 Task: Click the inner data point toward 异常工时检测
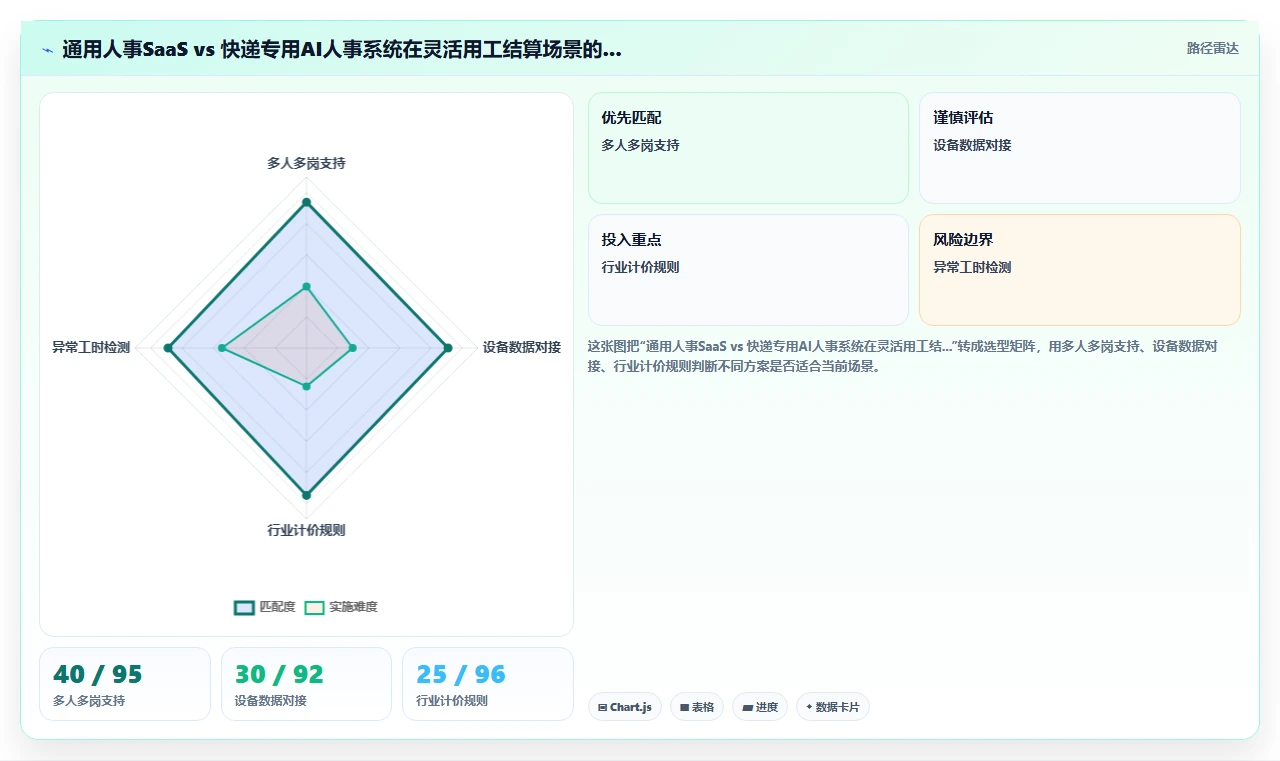point(222,348)
